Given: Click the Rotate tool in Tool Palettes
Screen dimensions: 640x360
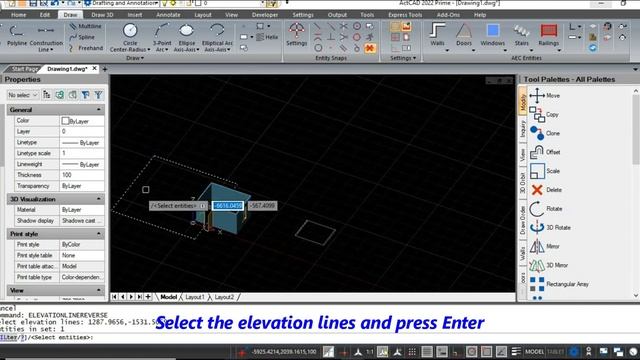Looking at the screenshot, I should [546, 209].
